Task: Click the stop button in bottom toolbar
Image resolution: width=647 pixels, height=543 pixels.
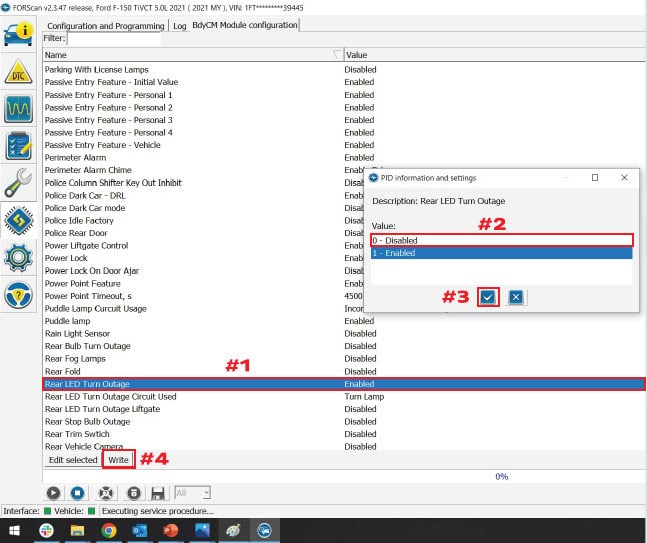Action: (x=78, y=493)
